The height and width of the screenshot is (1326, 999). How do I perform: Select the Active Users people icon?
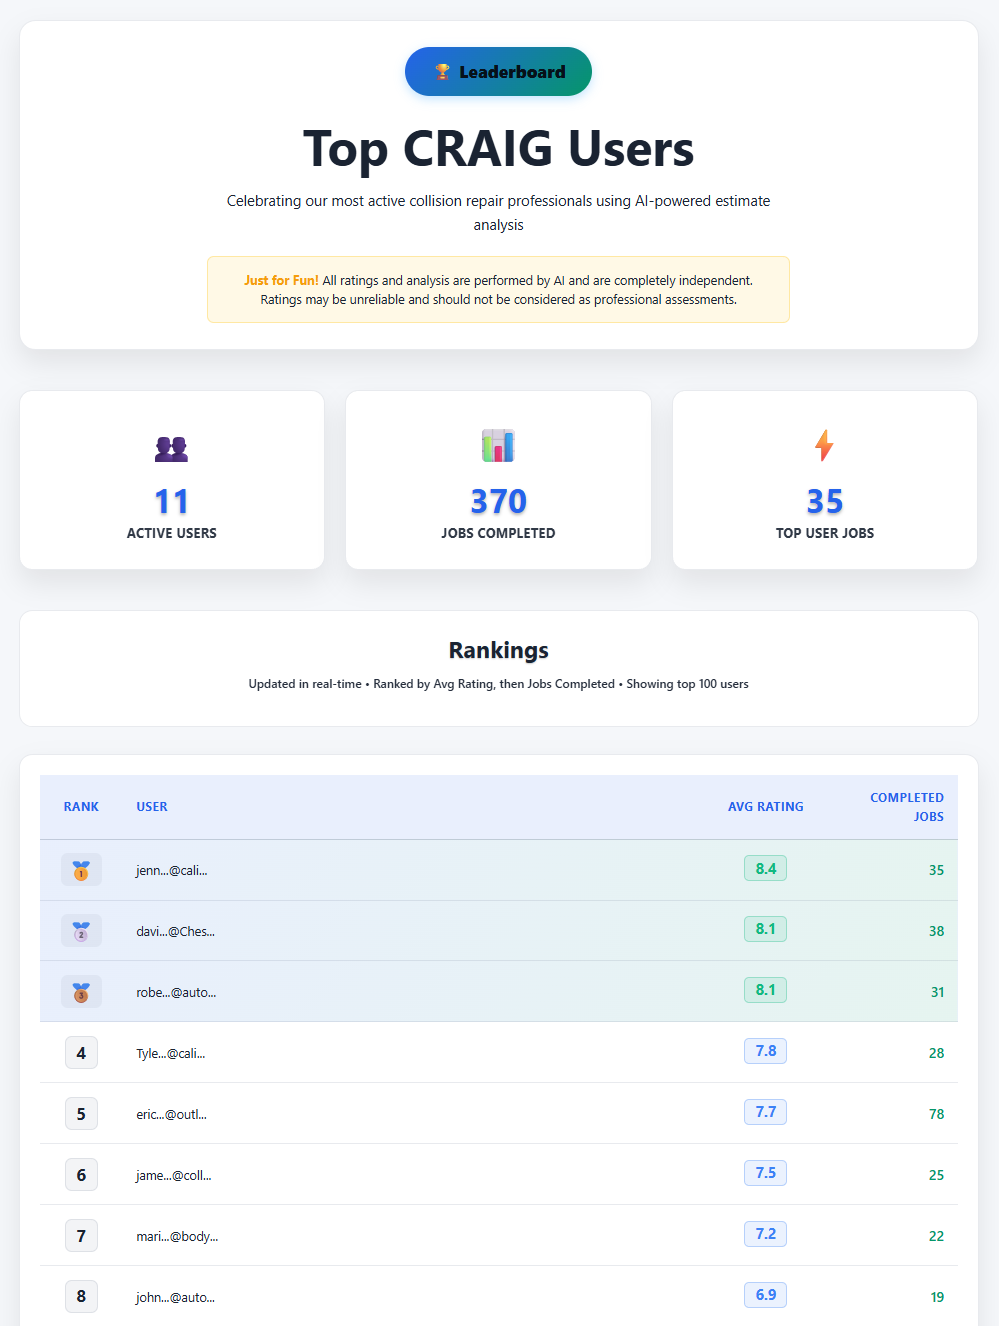[171, 448]
